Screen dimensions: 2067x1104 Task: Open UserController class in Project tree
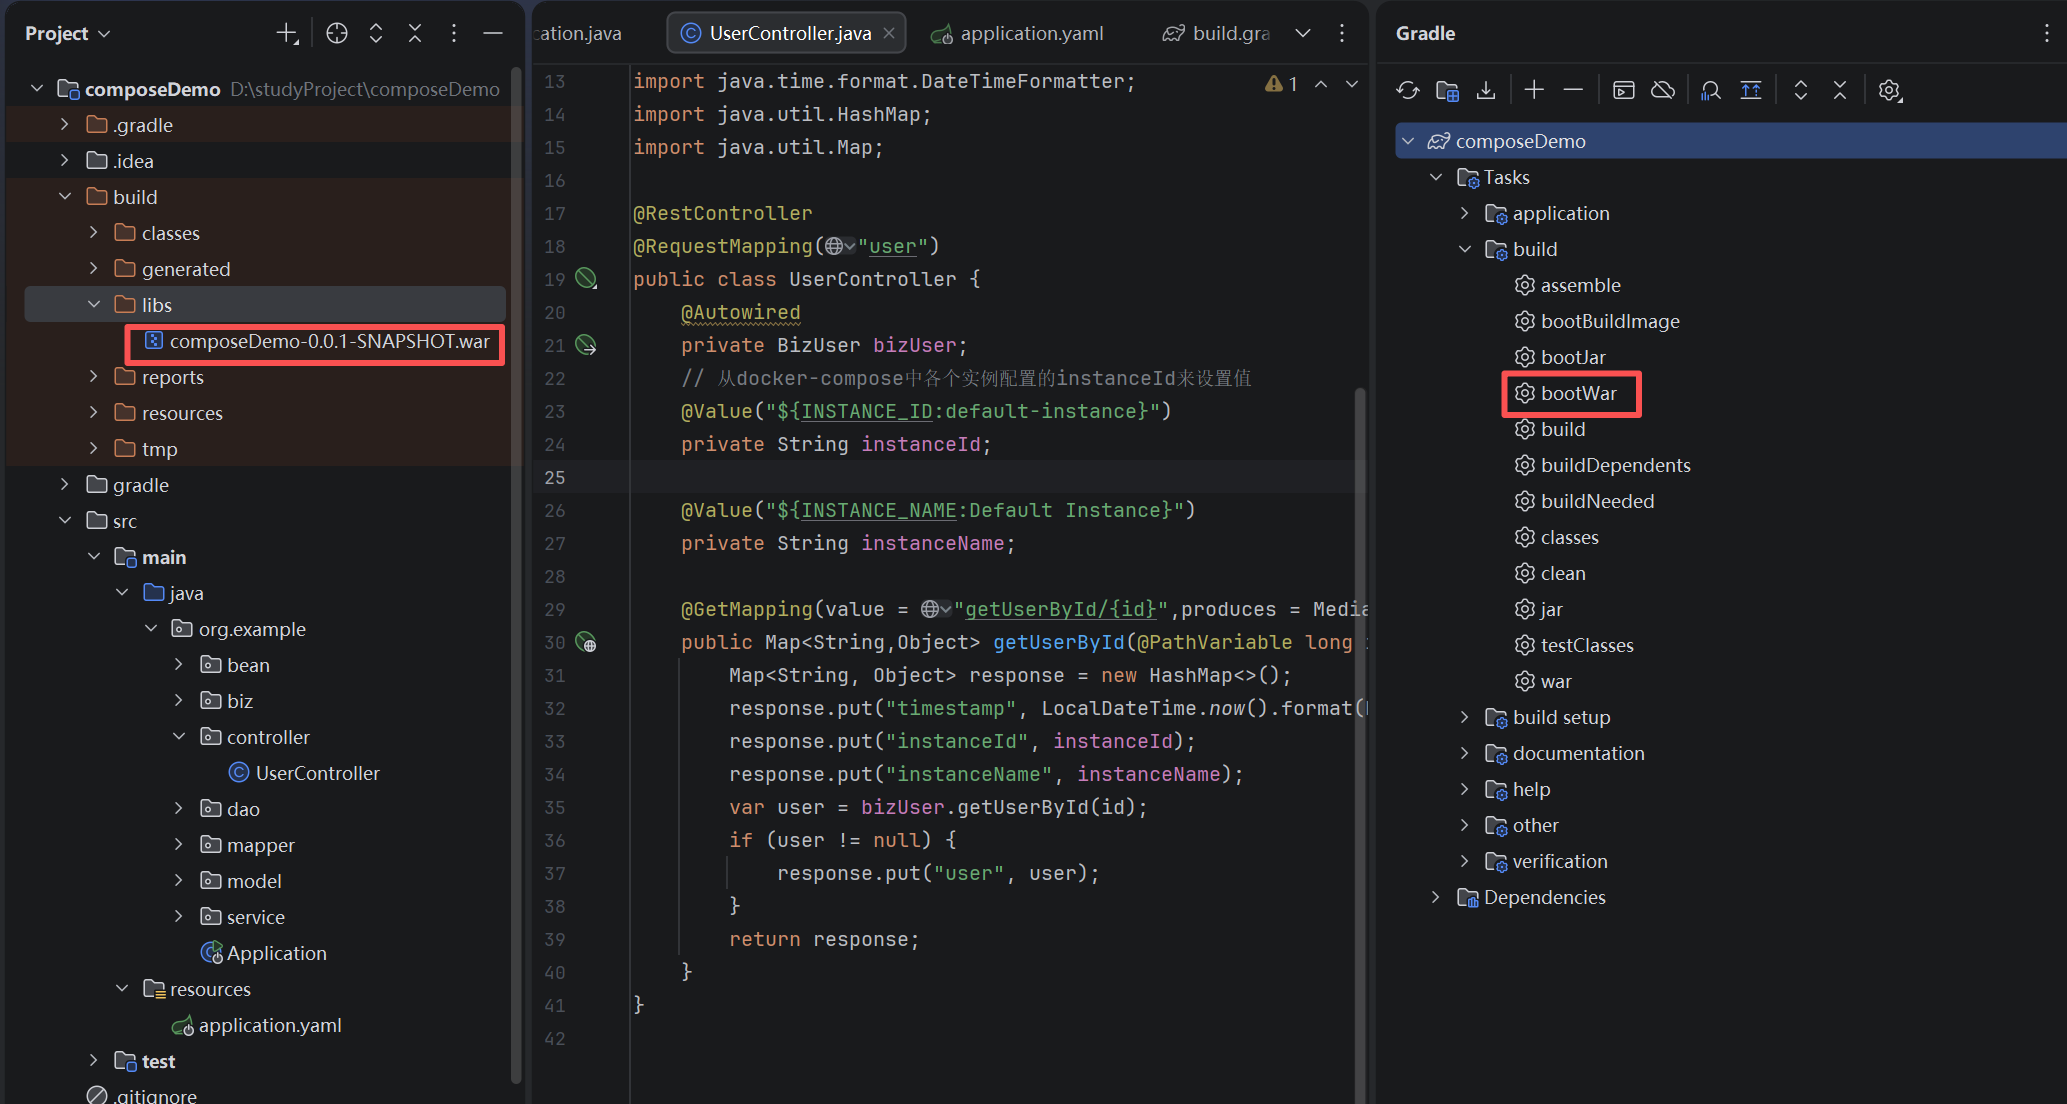click(x=304, y=773)
